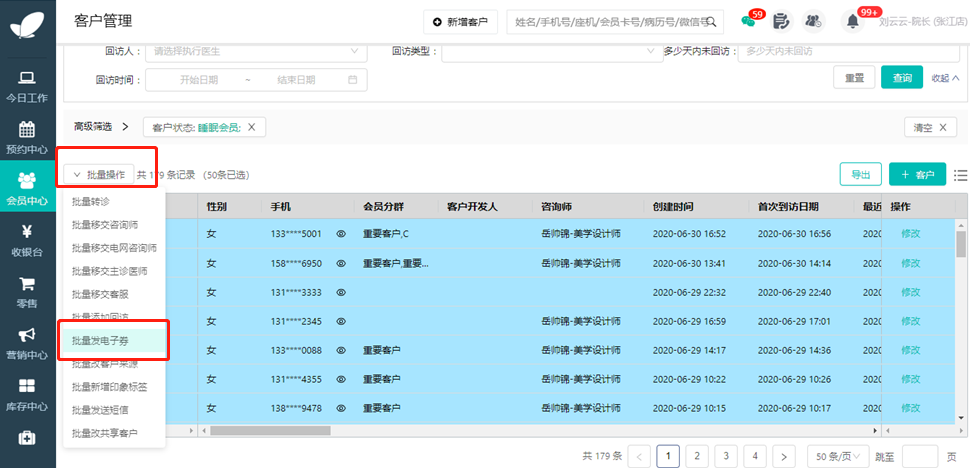Open 收银台 yen icon
970x468 pixels.
27,232
